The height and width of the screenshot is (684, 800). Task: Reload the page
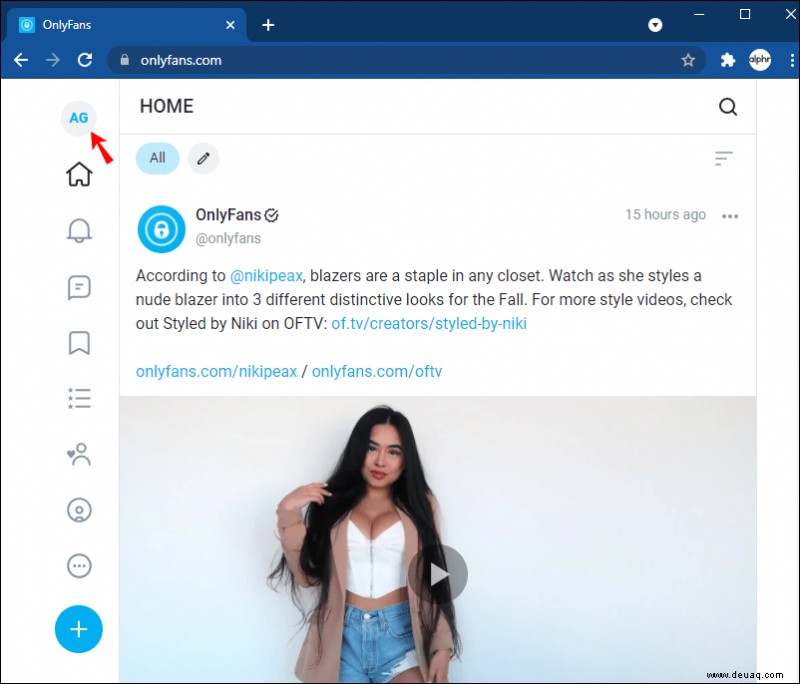(x=85, y=60)
